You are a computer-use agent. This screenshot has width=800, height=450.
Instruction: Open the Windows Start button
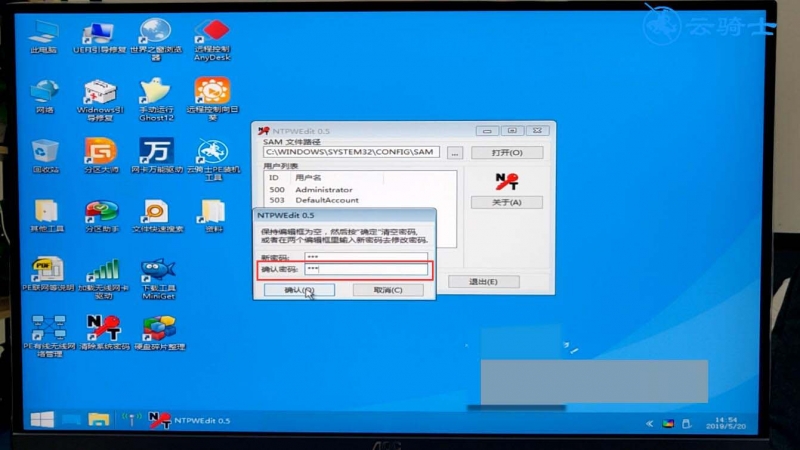42,420
